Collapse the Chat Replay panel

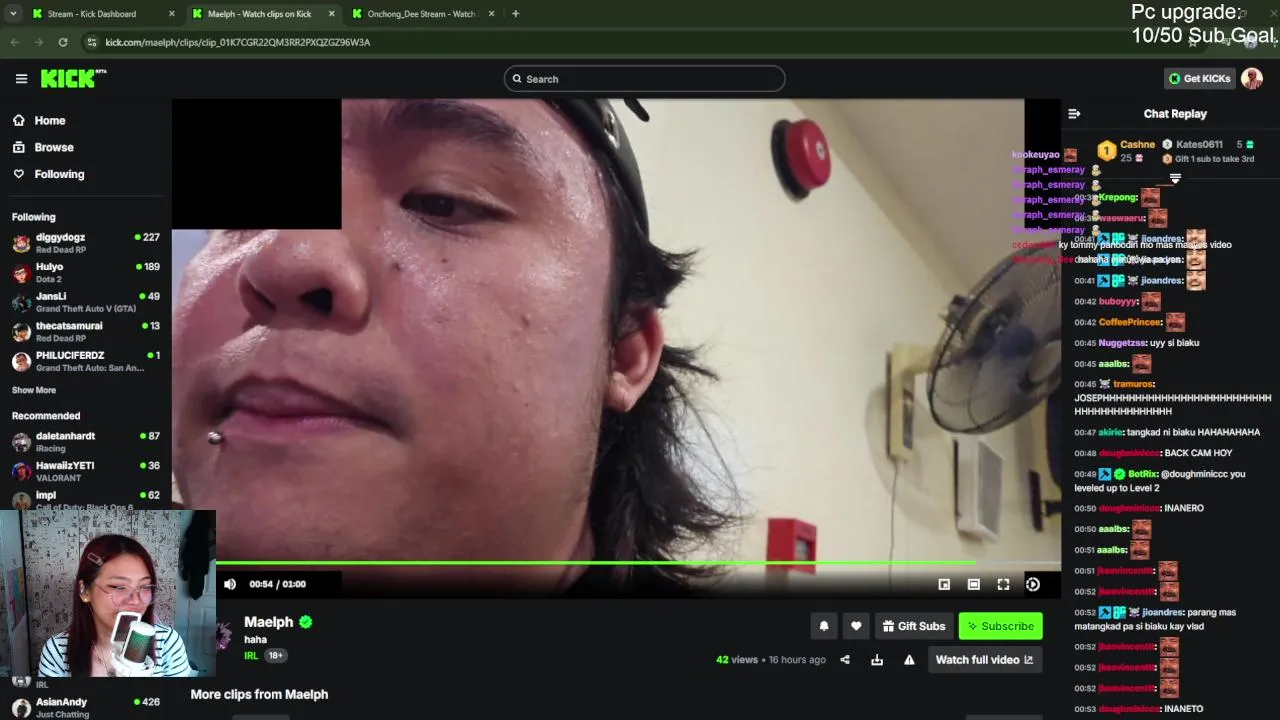(x=1074, y=114)
